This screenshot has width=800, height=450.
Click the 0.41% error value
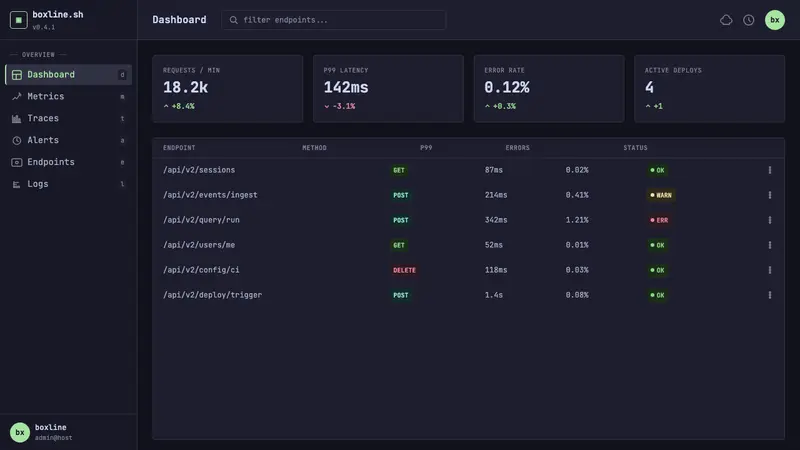point(577,195)
